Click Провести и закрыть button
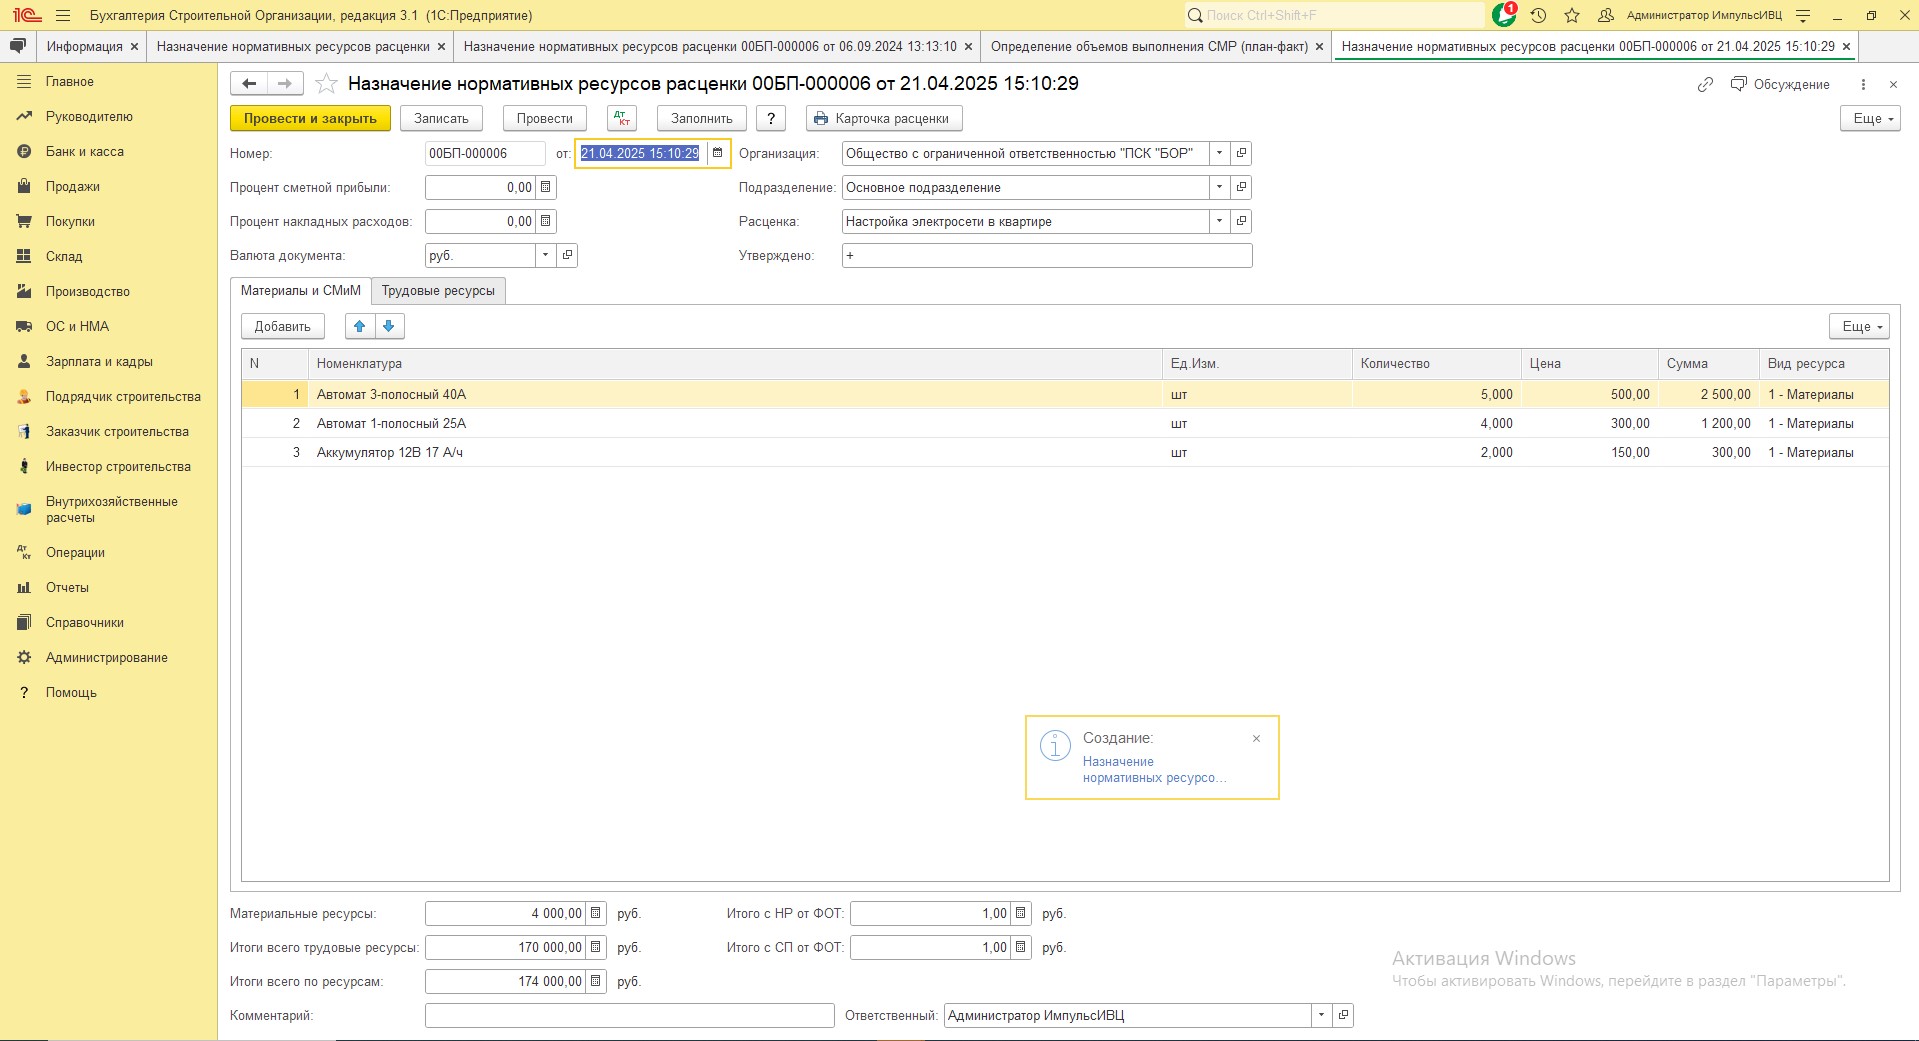 pyautogui.click(x=310, y=118)
